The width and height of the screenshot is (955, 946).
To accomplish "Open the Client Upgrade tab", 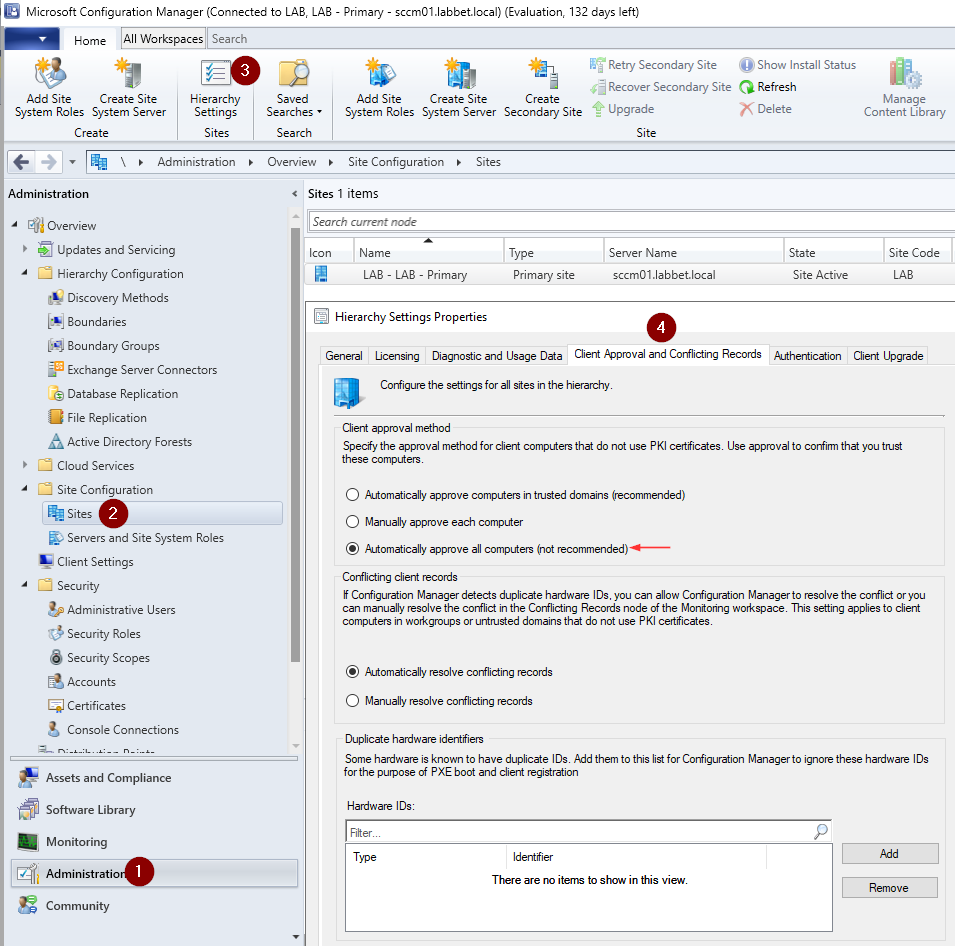I will (888, 356).
